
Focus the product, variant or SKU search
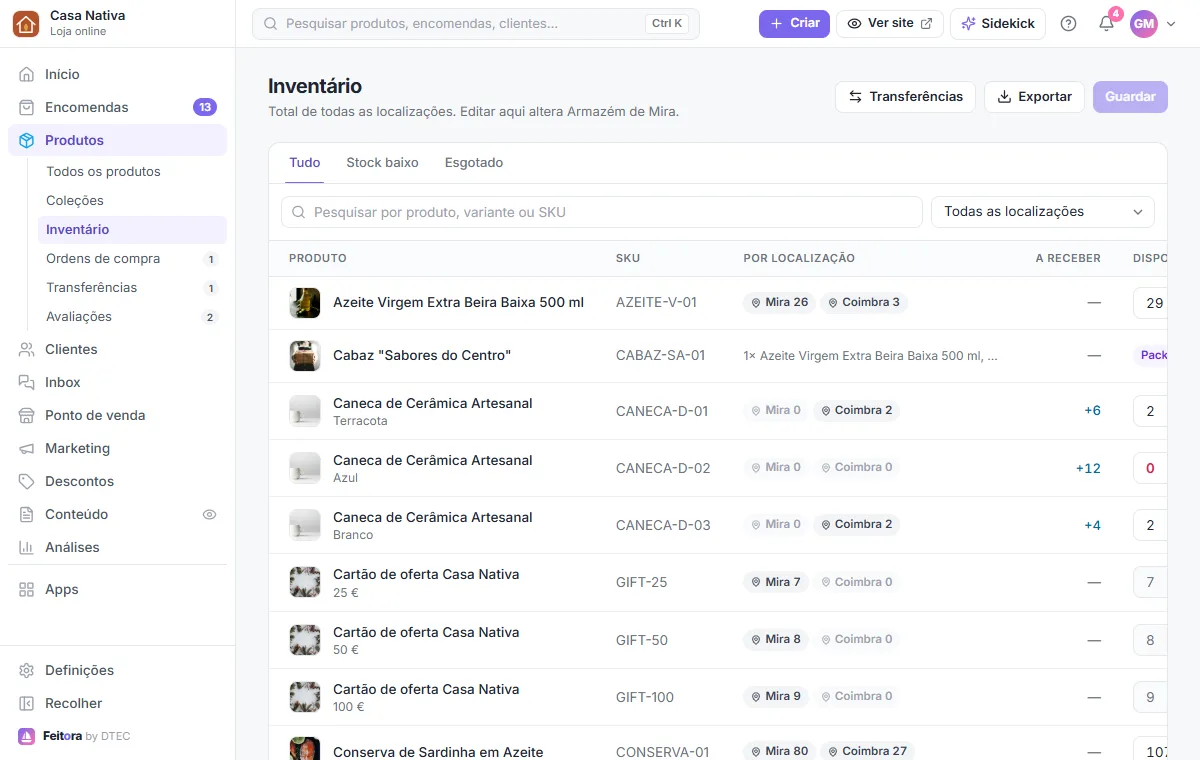click(601, 212)
